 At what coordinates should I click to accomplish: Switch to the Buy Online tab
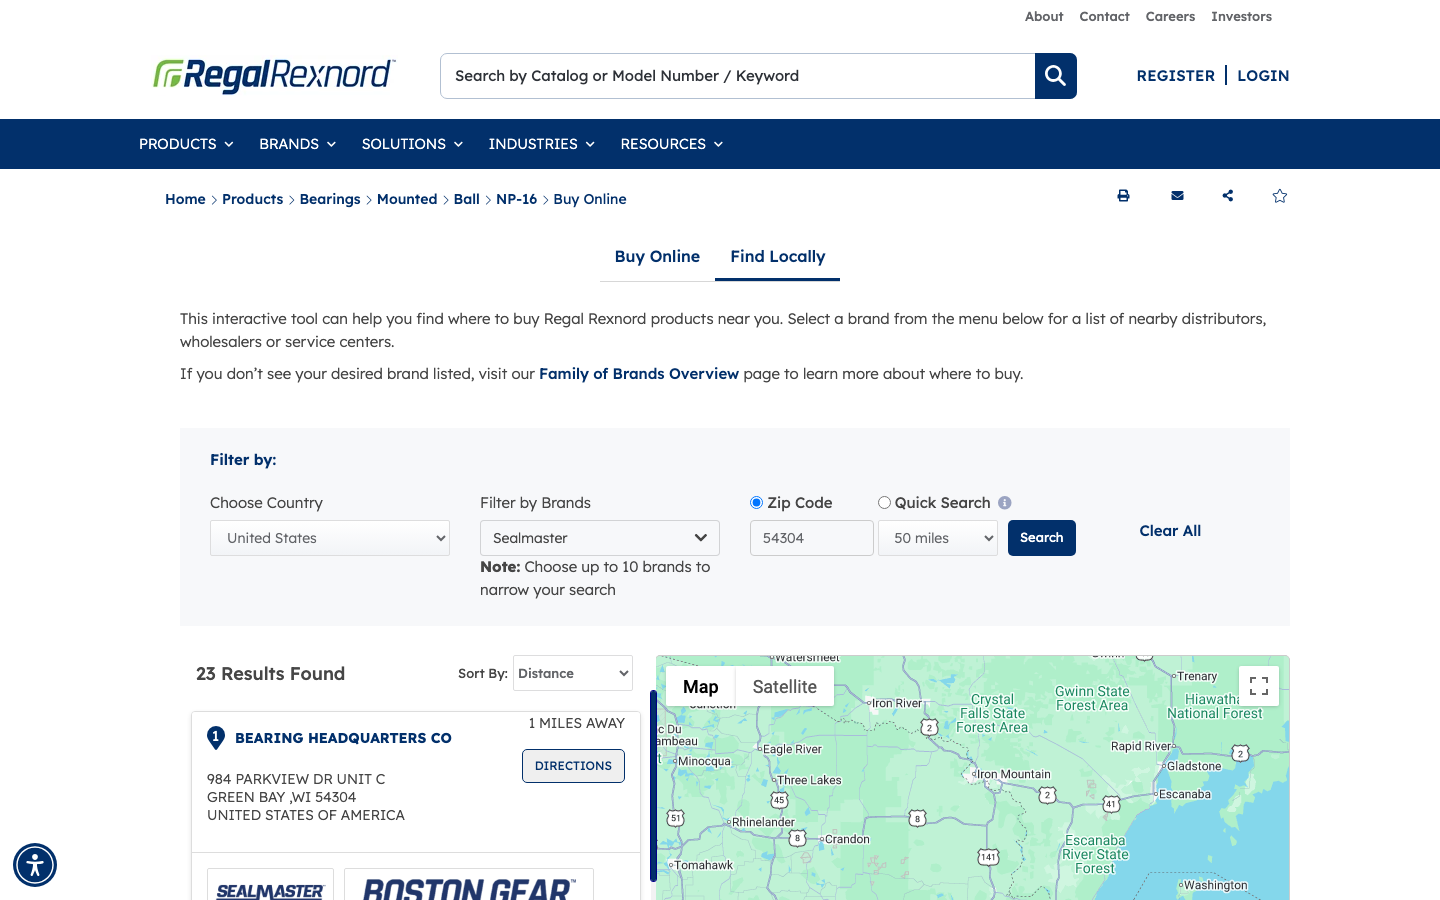coord(657,257)
